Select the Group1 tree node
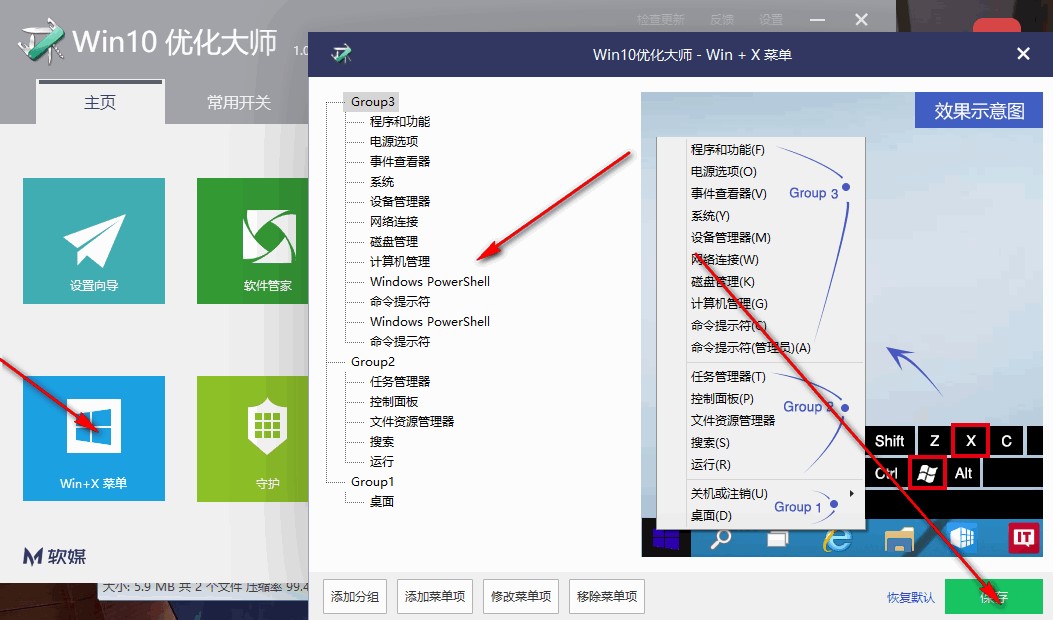The width and height of the screenshot is (1053, 620). [373, 482]
